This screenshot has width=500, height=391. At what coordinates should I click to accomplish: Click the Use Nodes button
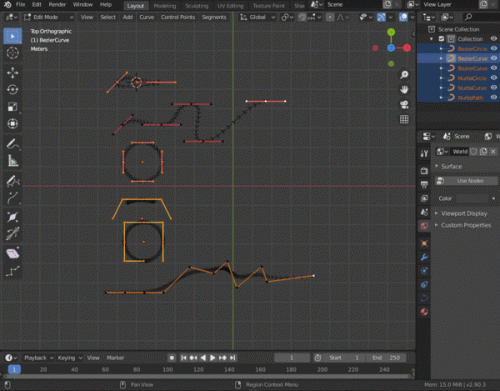point(466,181)
